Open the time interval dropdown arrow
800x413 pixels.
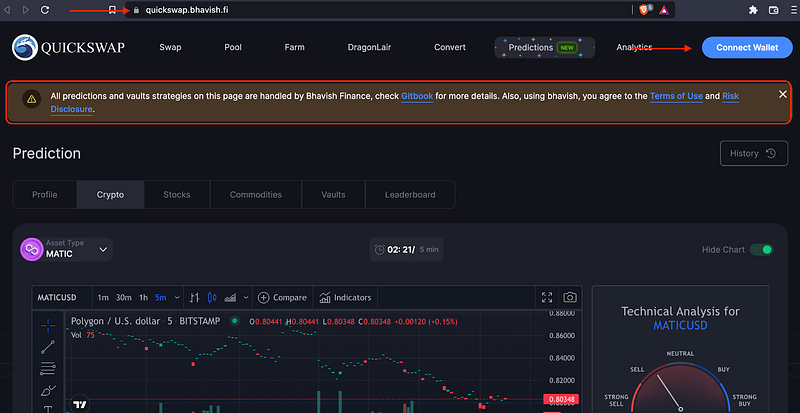[x=177, y=298]
